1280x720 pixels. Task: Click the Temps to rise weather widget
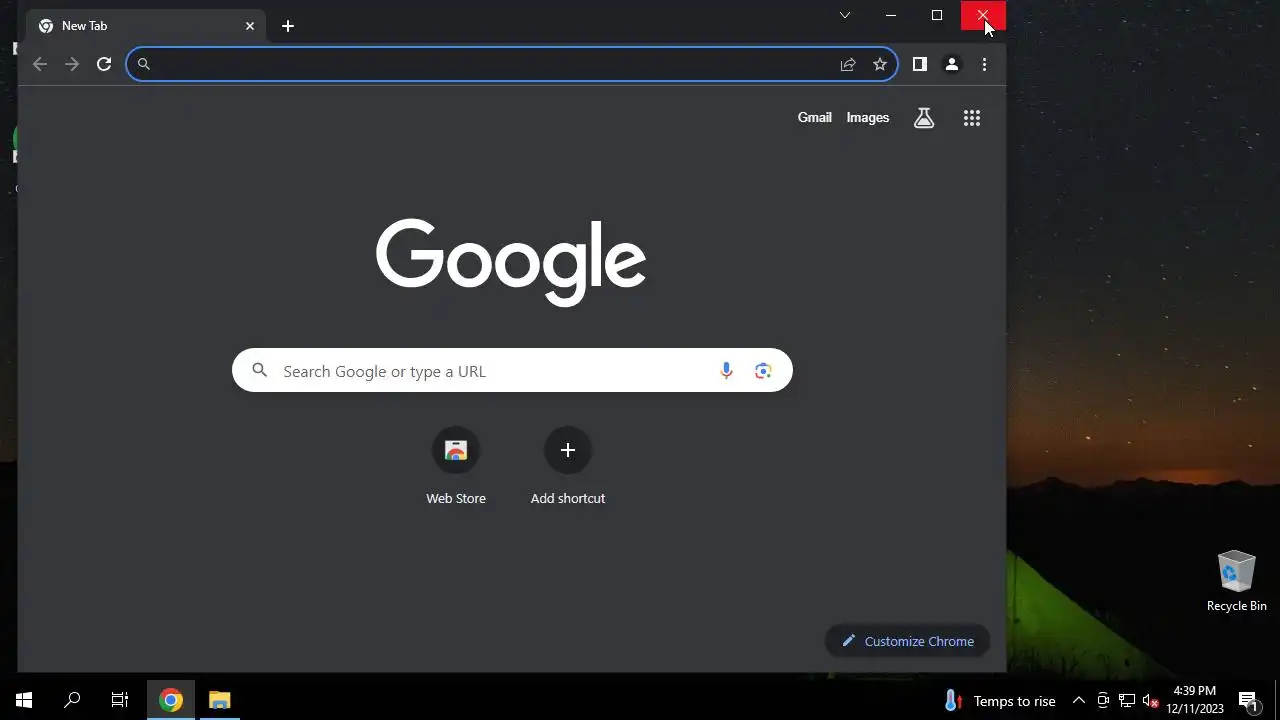coord(1000,701)
